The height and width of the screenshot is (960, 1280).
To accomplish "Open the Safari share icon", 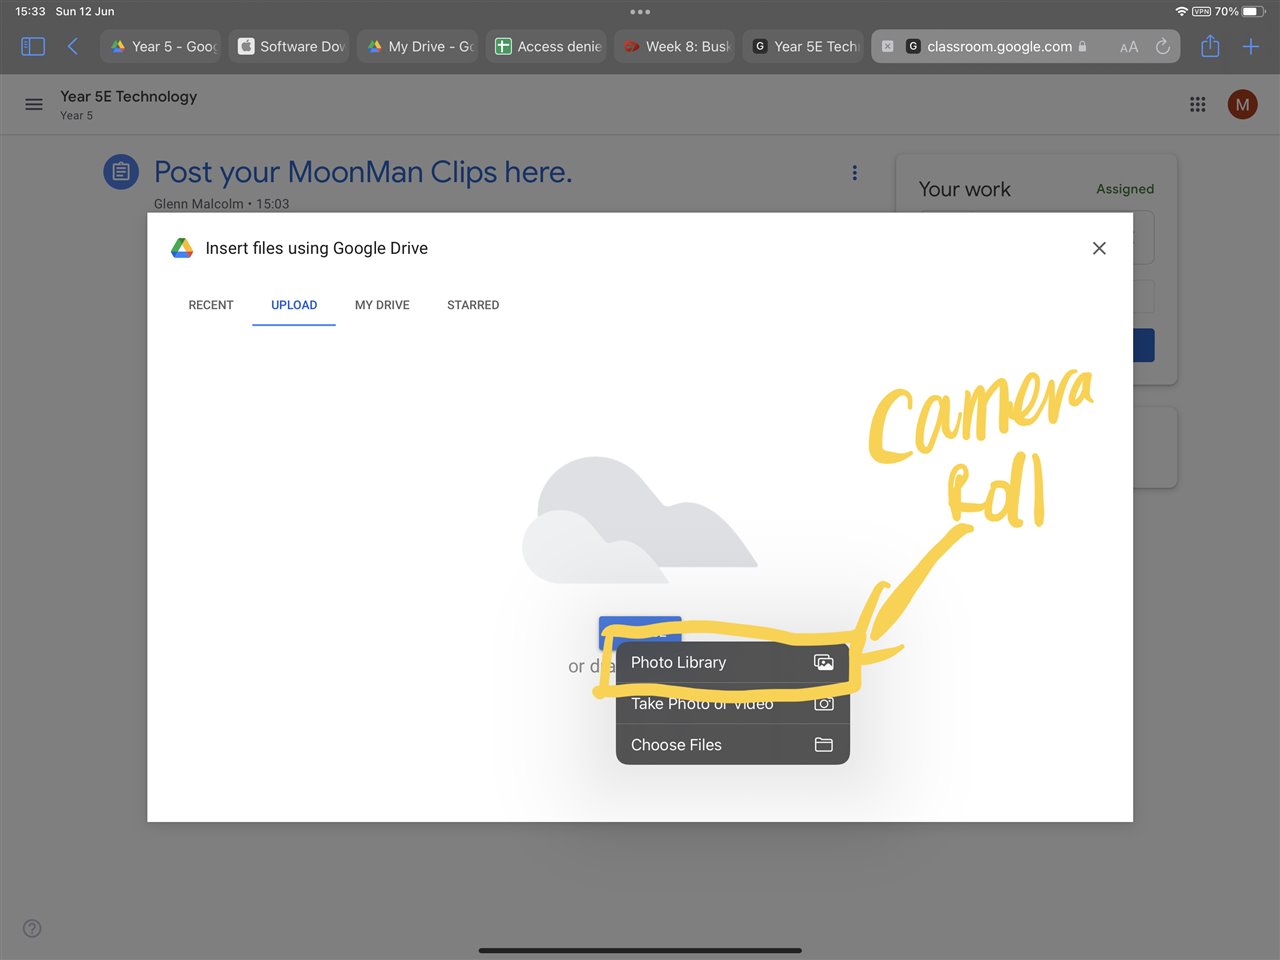I will coord(1210,46).
